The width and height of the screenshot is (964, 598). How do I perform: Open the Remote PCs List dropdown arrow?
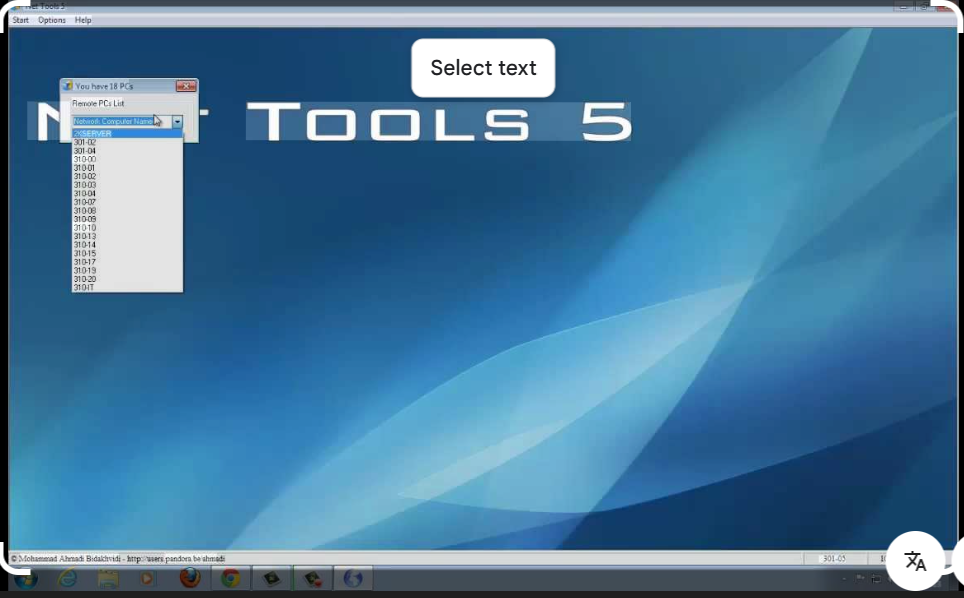coord(177,121)
